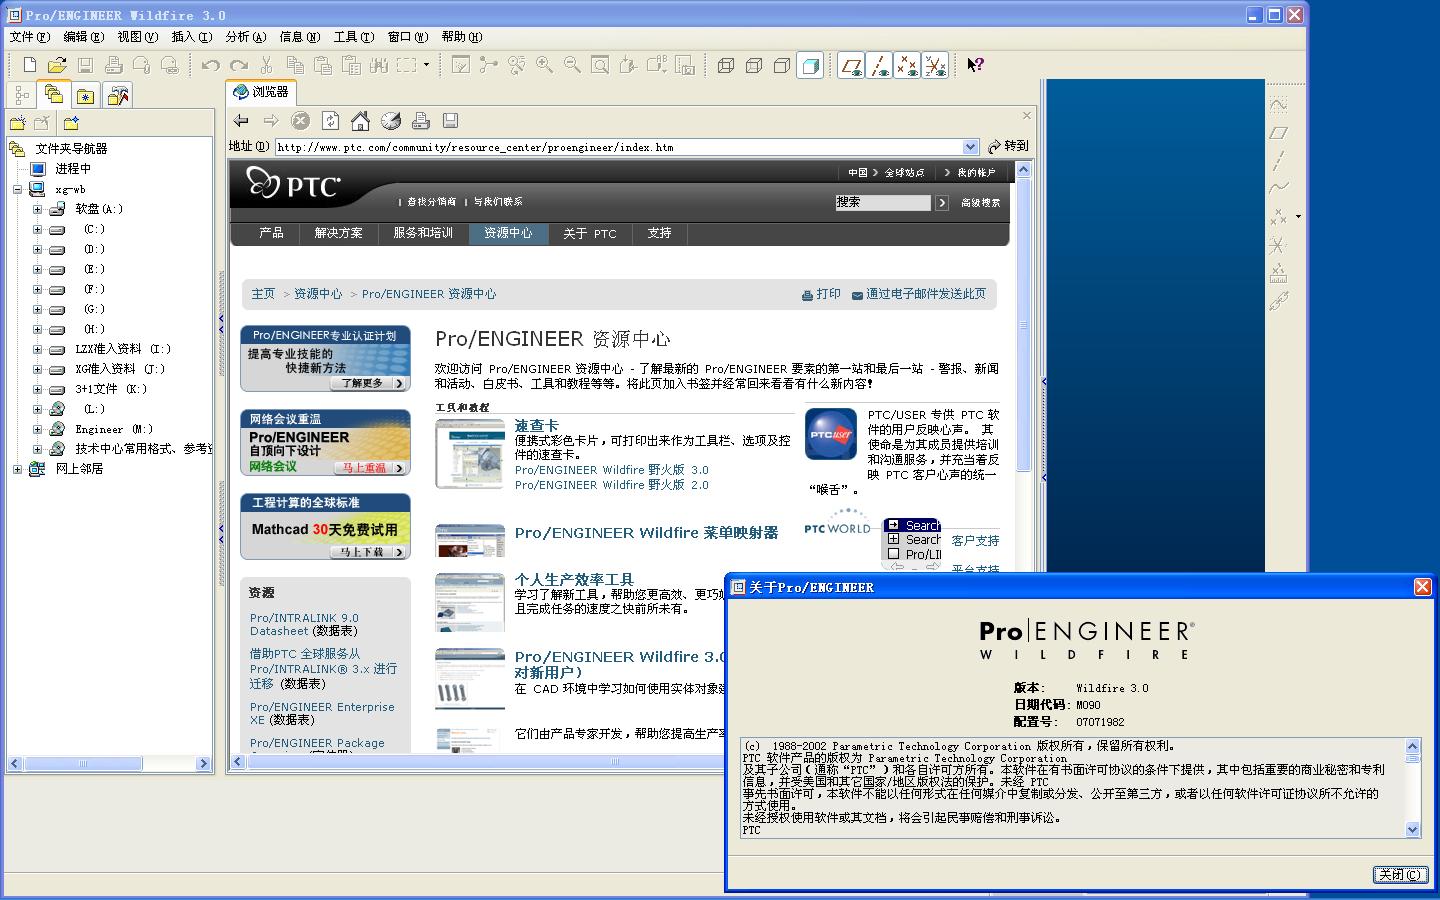Open the 文件(F) menu
Image resolution: width=1440 pixels, height=900 pixels.
coord(30,37)
